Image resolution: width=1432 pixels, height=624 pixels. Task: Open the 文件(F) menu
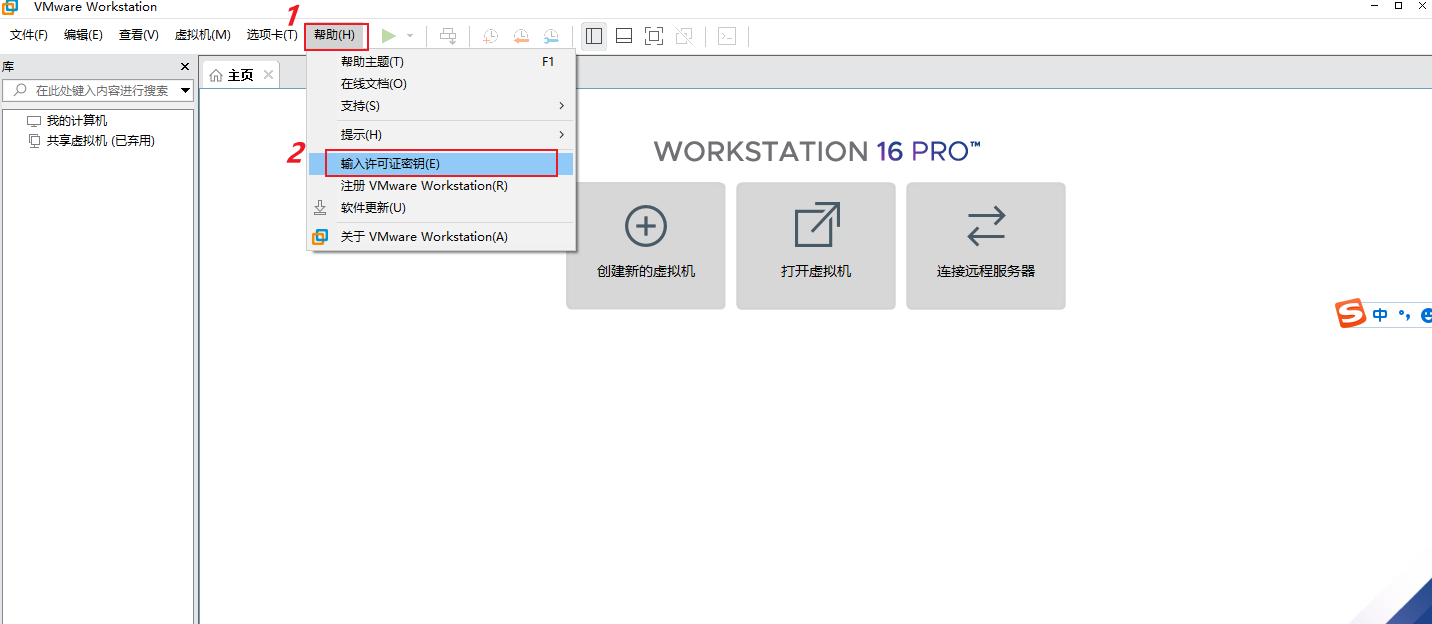pos(29,35)
